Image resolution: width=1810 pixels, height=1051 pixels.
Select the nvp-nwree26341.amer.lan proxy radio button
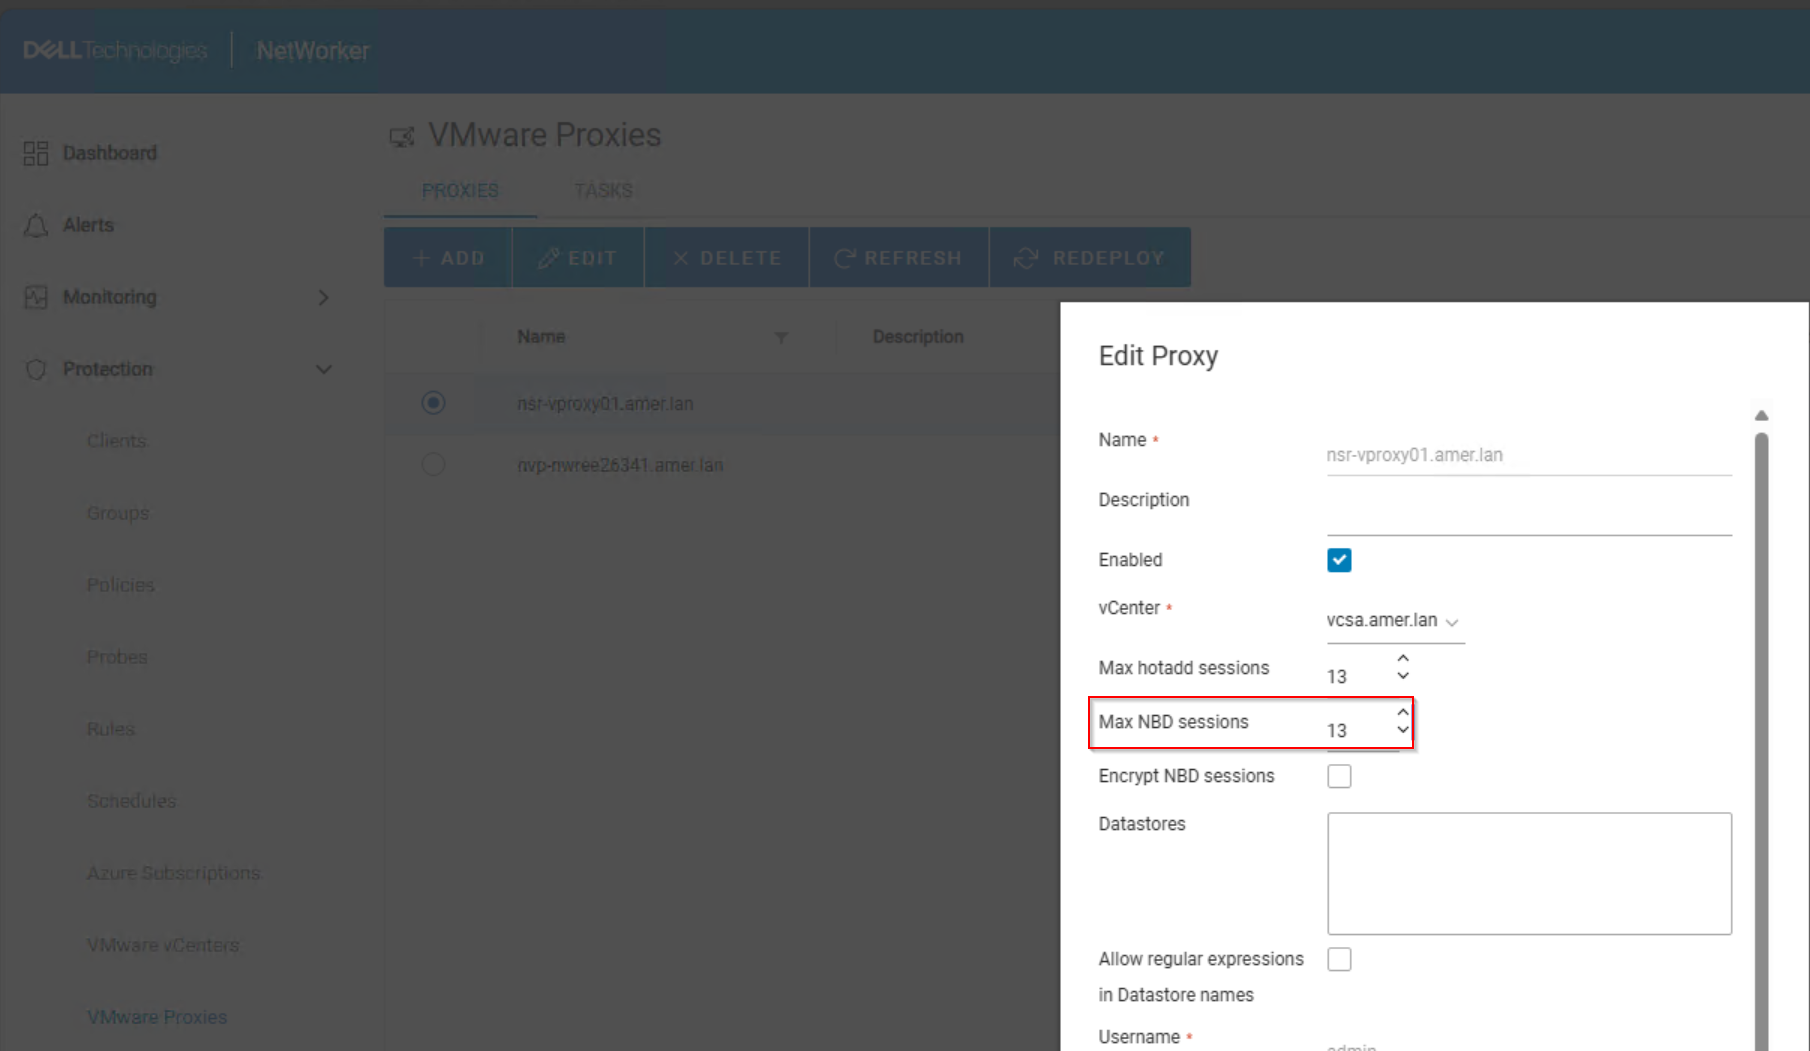coord(433,463)
